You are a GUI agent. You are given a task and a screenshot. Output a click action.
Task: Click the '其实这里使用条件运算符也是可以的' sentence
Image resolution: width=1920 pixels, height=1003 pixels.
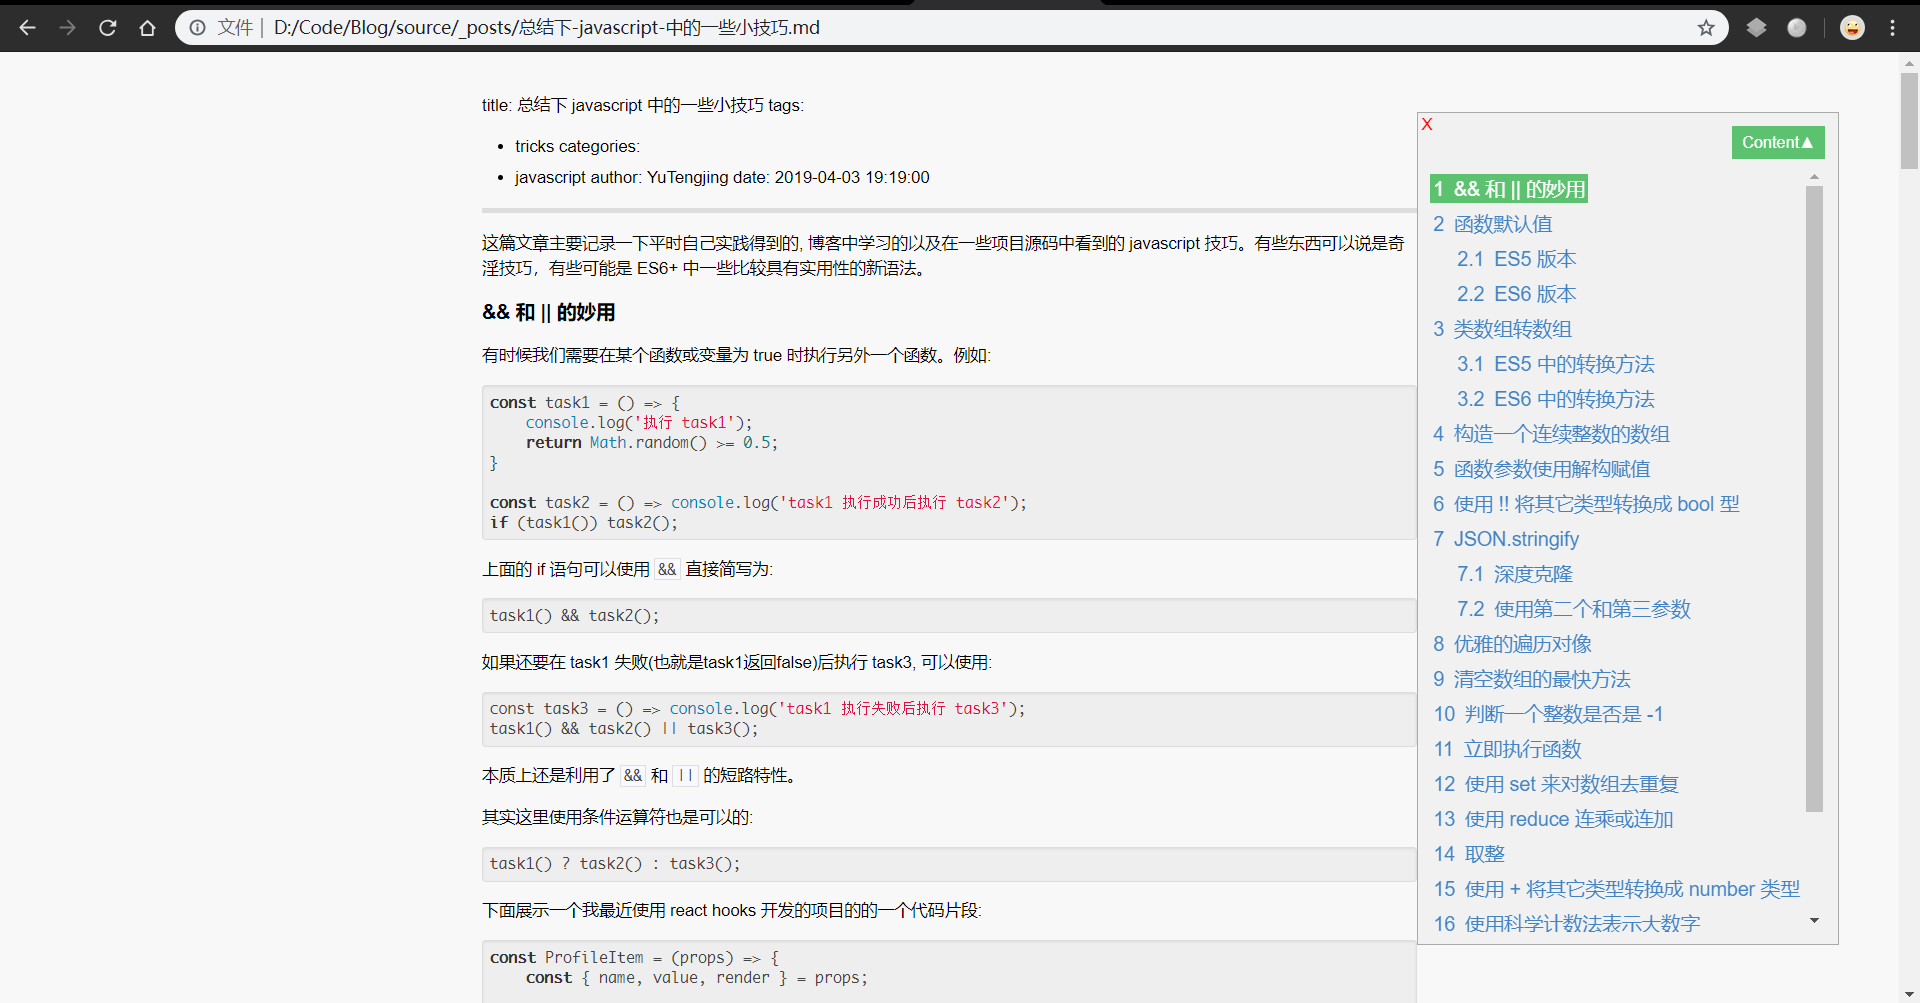617,817
